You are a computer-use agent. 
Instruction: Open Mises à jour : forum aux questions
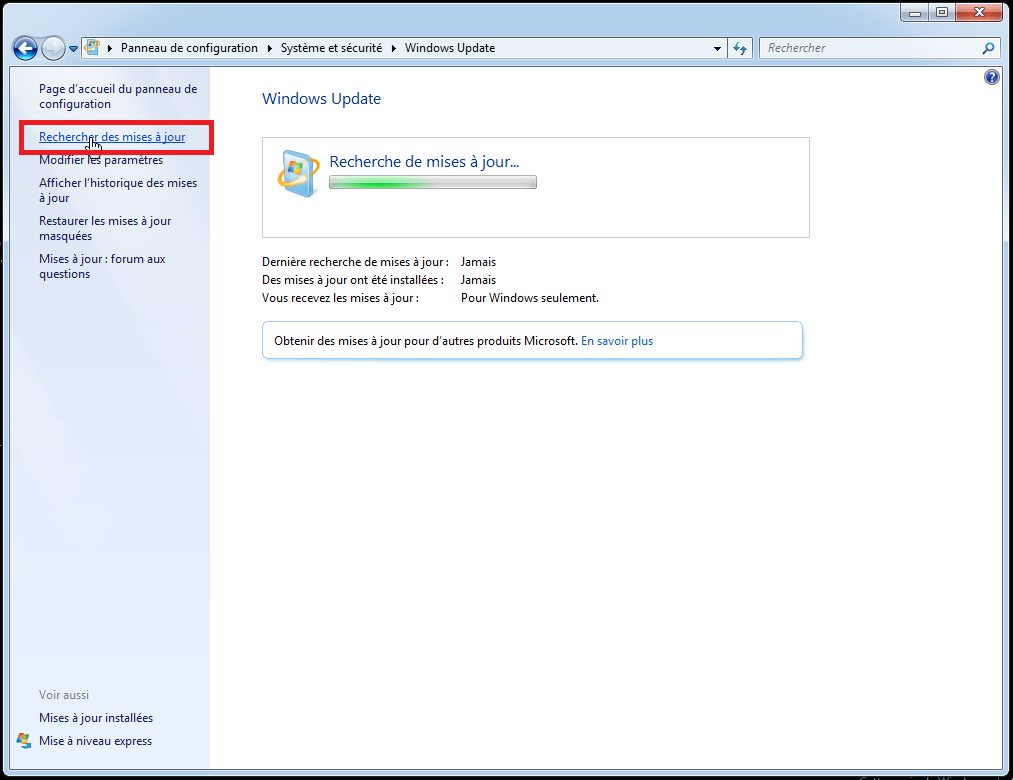point(102,266)
